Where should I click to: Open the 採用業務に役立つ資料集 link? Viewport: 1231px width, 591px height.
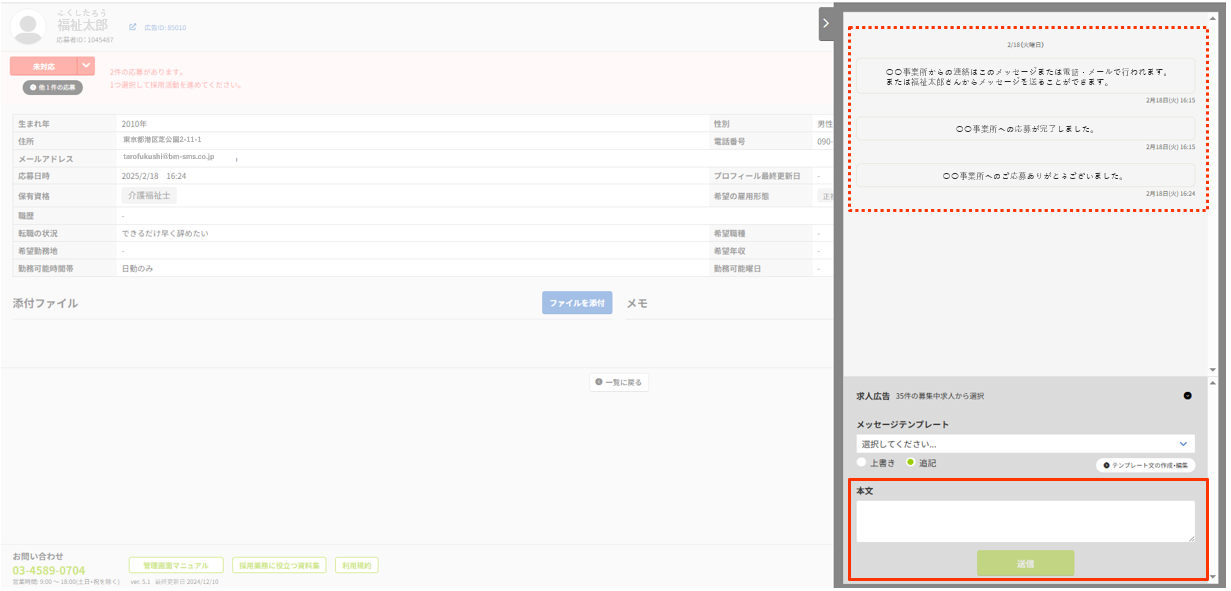(x=279, y=566)
